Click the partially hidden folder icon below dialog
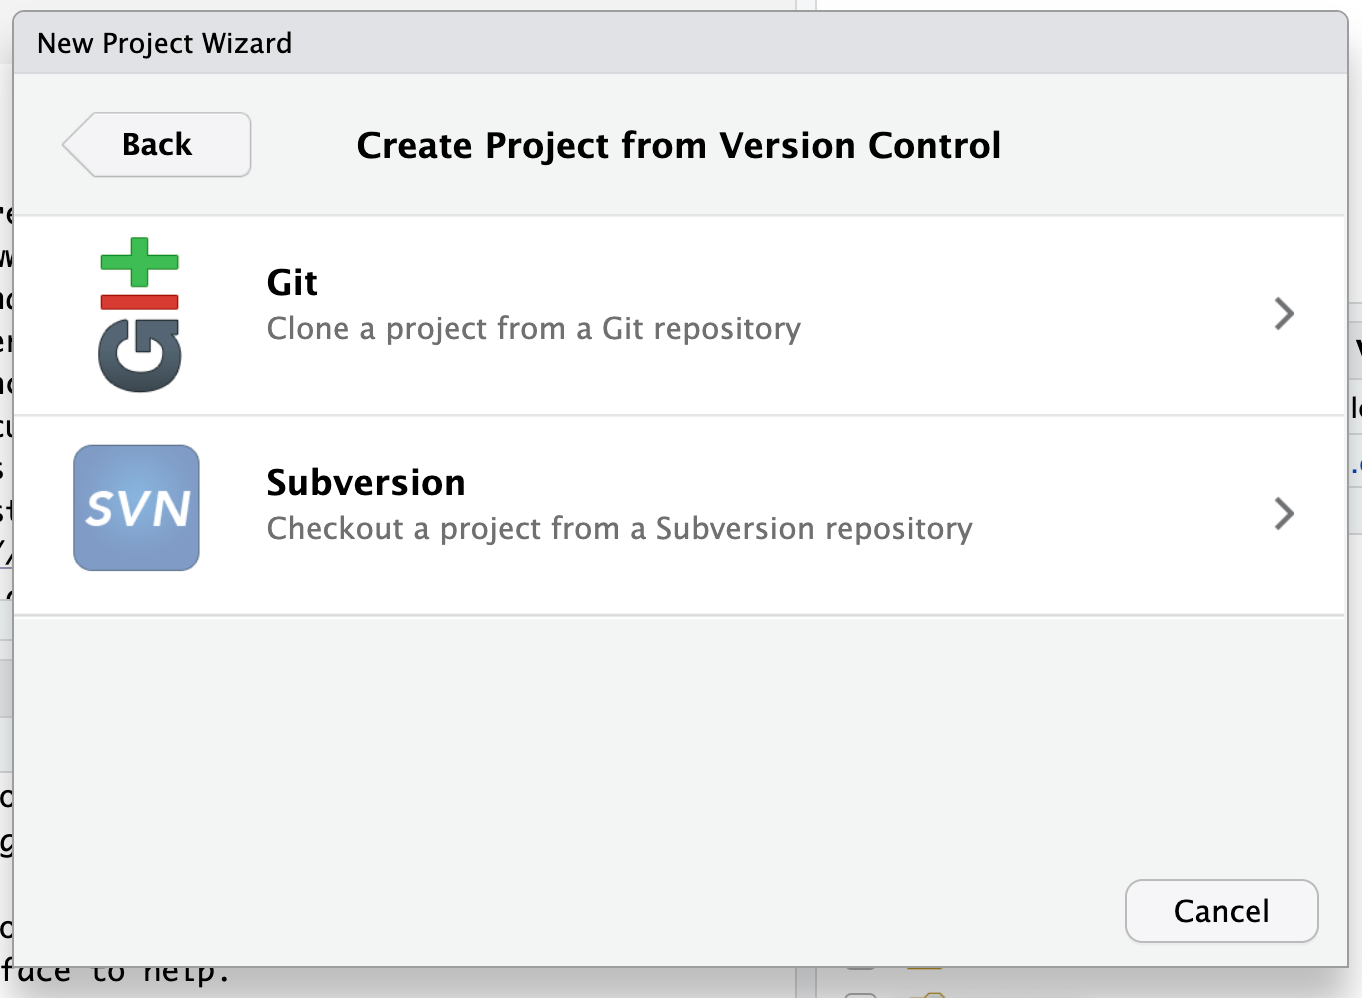 pos(925,994)
